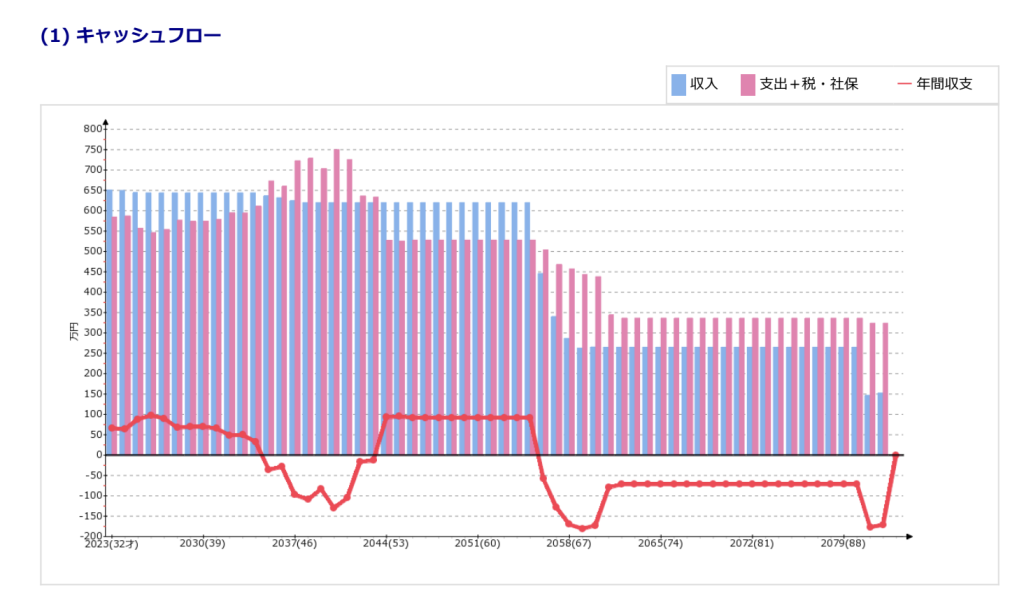Select the 2058(67) x-axis label
Viewport: 1024px width, 610px height.
[x=568, y=543]
